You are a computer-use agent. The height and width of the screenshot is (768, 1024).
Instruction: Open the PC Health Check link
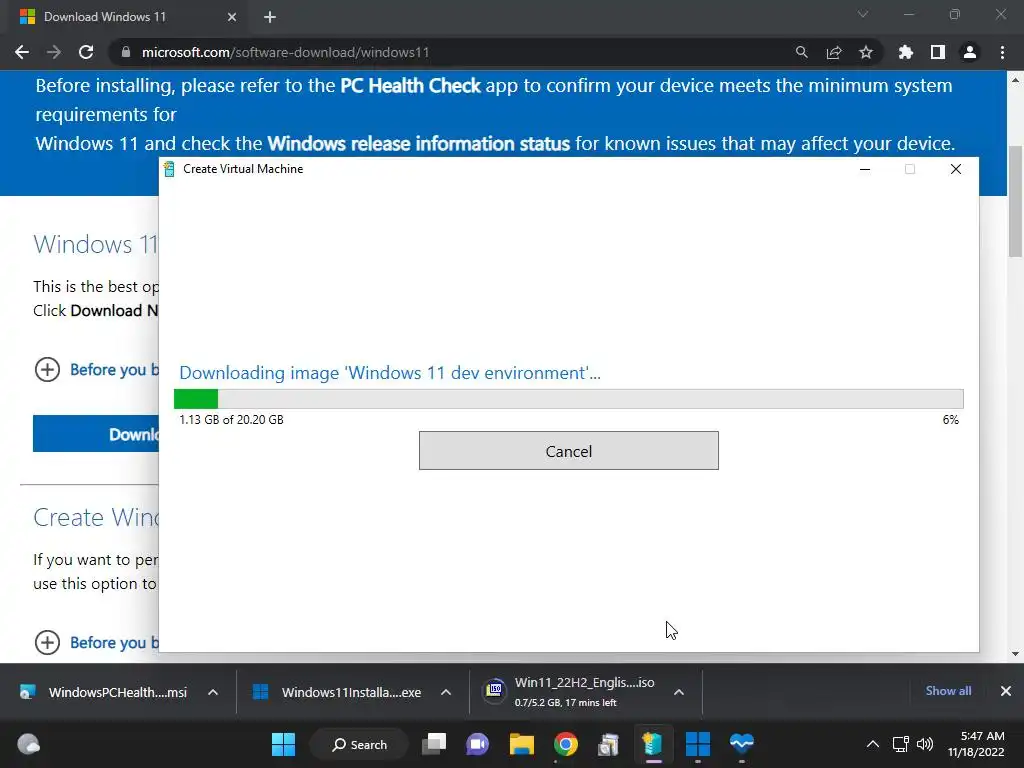(x=410, y=86)
